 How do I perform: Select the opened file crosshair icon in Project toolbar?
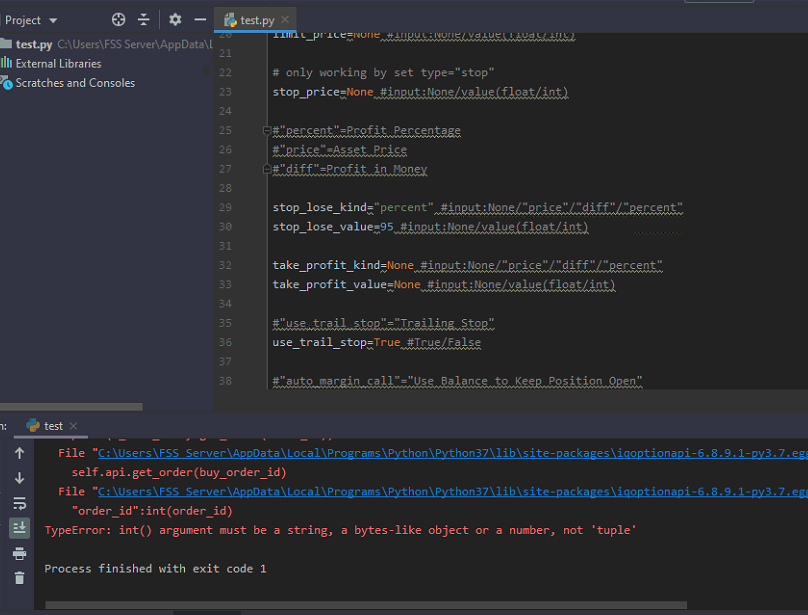(x=118, y=18)
